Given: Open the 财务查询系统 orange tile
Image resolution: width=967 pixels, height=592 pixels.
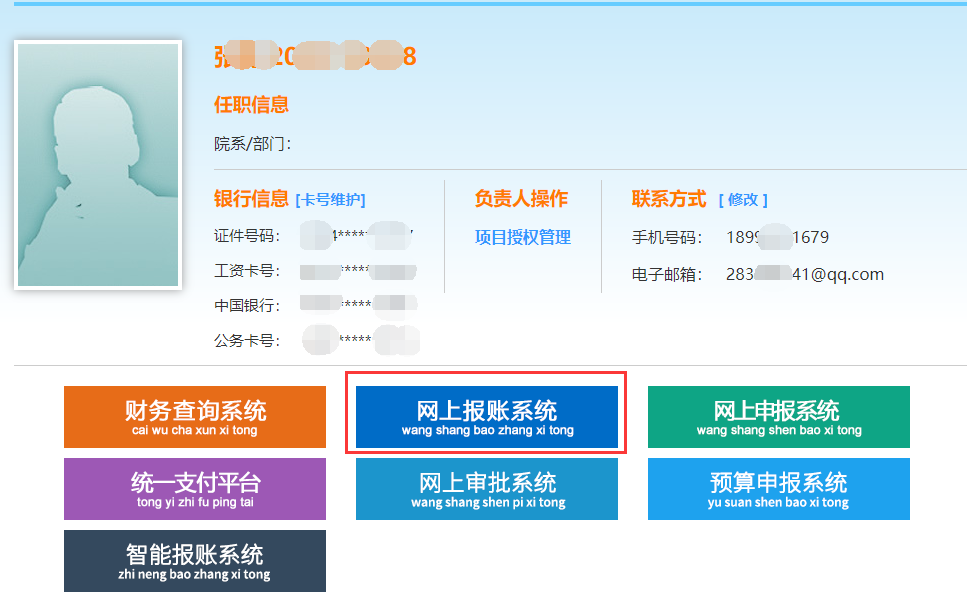Looking at the screenshot, I should 195,417.
